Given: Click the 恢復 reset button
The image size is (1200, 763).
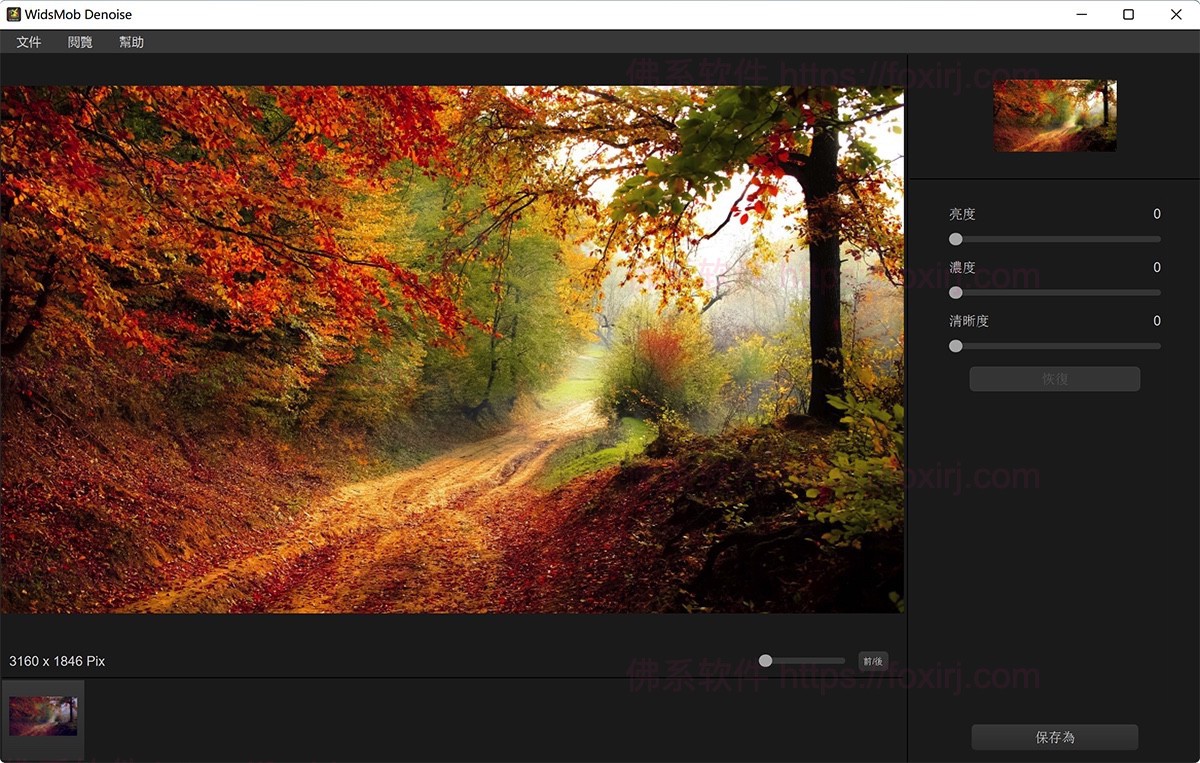Looking at the screenshot, I should [x=1054, y=379].
